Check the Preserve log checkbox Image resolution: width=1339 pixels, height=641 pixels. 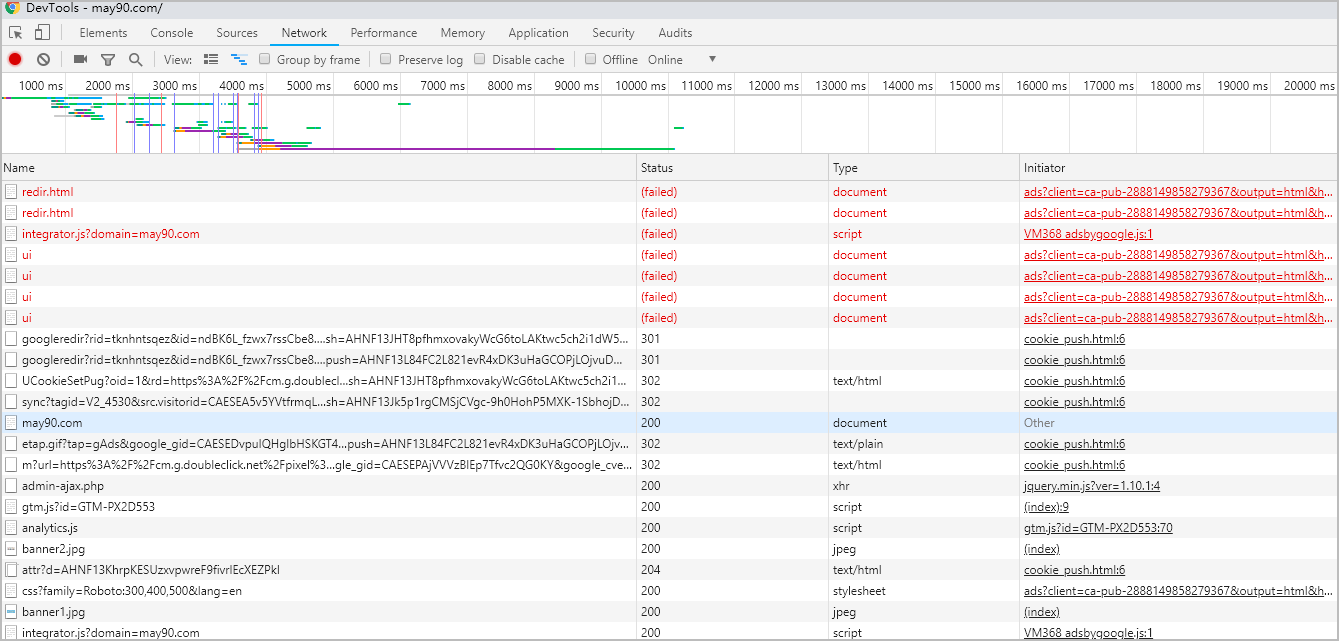[386, 59]
